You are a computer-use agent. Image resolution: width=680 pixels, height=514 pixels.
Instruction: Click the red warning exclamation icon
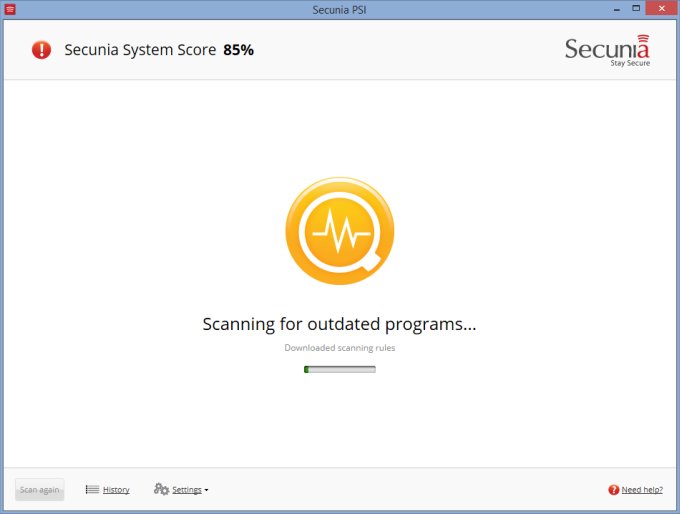41,50
